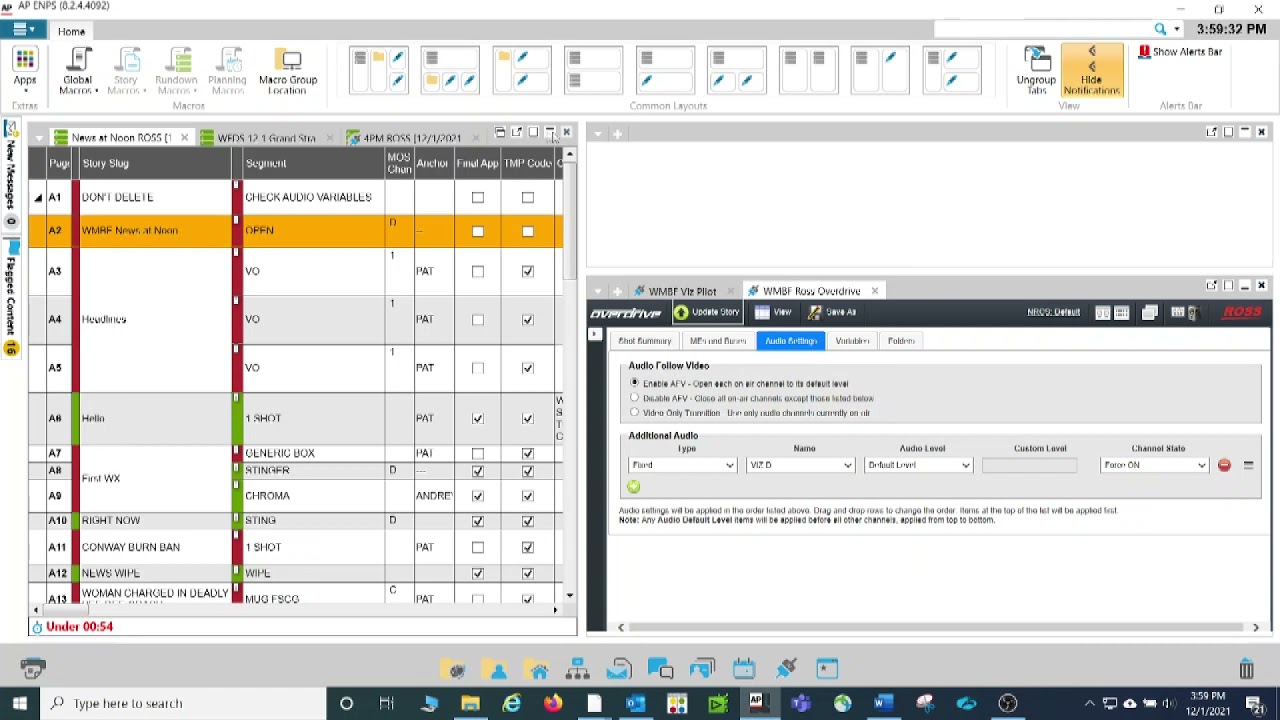The height and width of the screenshot is (720, 1280).
Task: Click the Custom Level input field
Action: (x=1029, y=465)
